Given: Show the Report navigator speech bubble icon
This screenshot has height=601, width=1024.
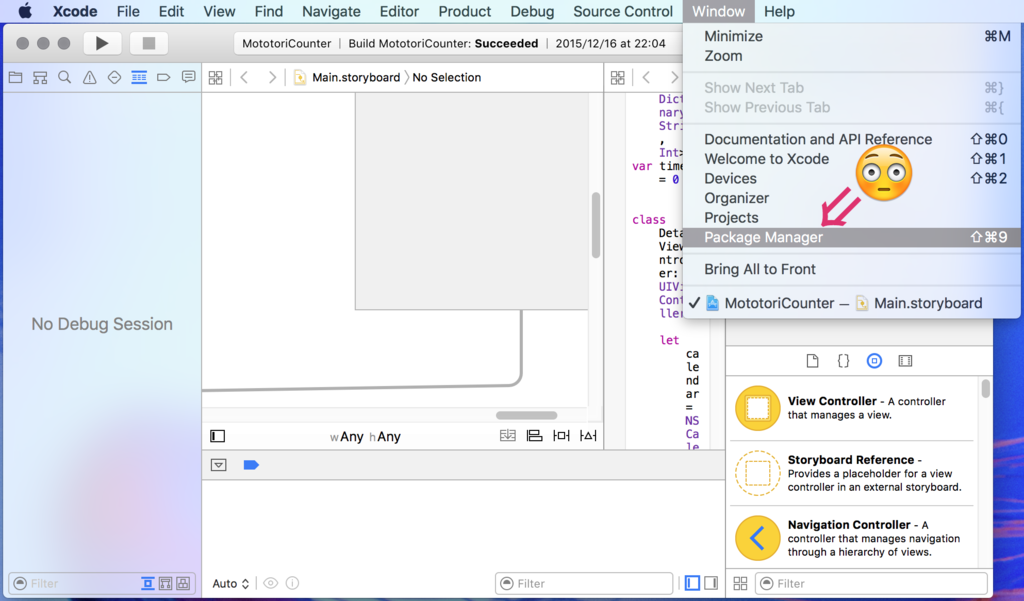Looking at the screenshot, I should pos(189,78).
